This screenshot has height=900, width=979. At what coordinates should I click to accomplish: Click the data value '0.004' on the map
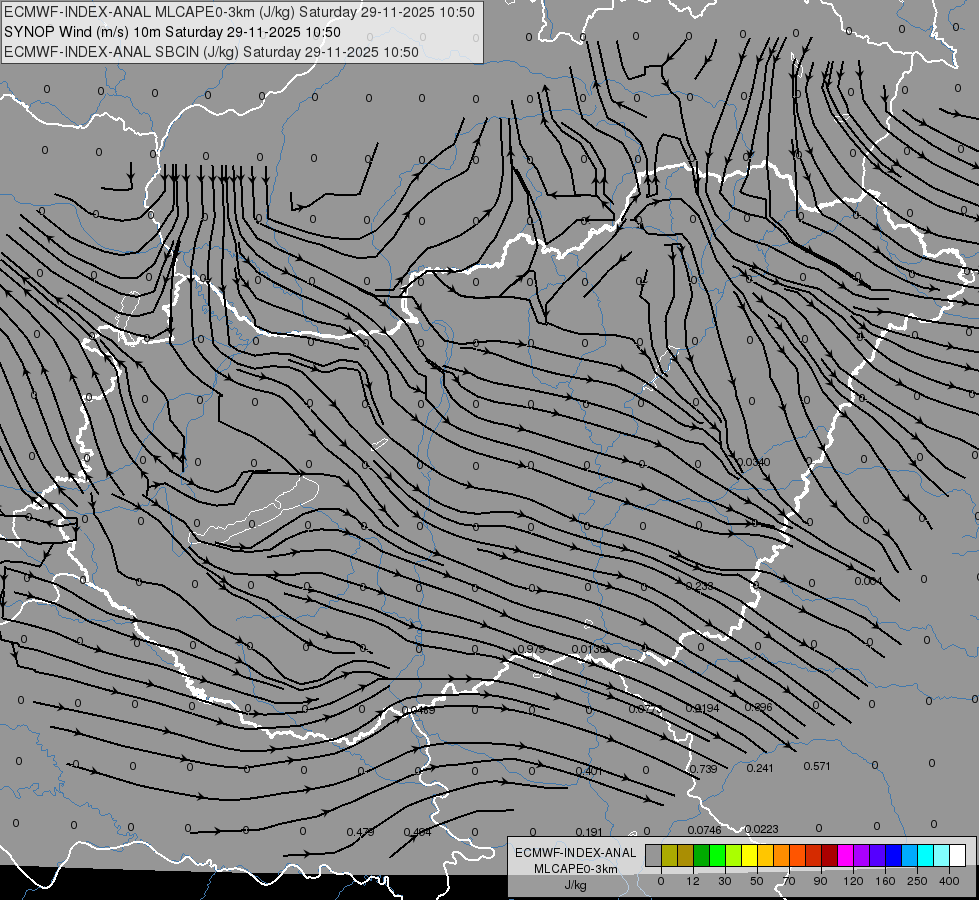pyautogui.click(x=868, y=581)
